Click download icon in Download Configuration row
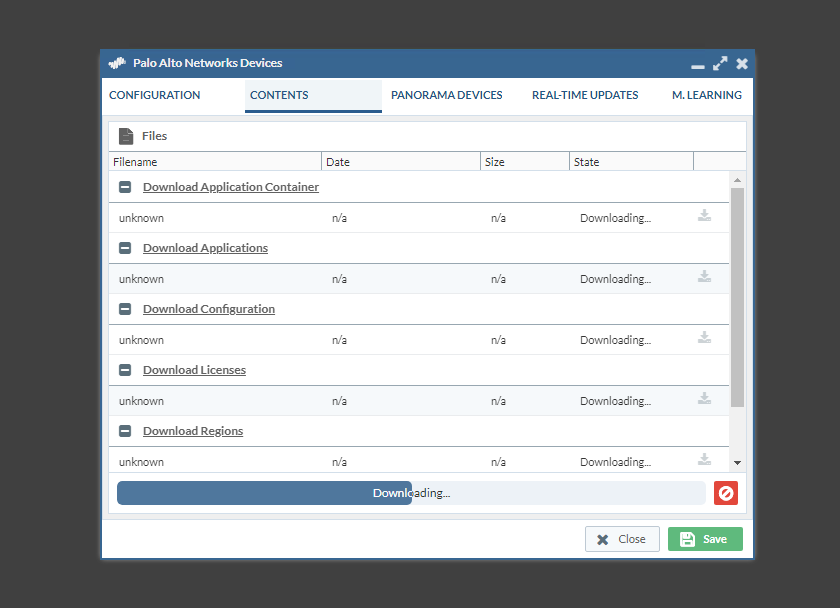Screen dimensions: 840x608 [704, 338]
